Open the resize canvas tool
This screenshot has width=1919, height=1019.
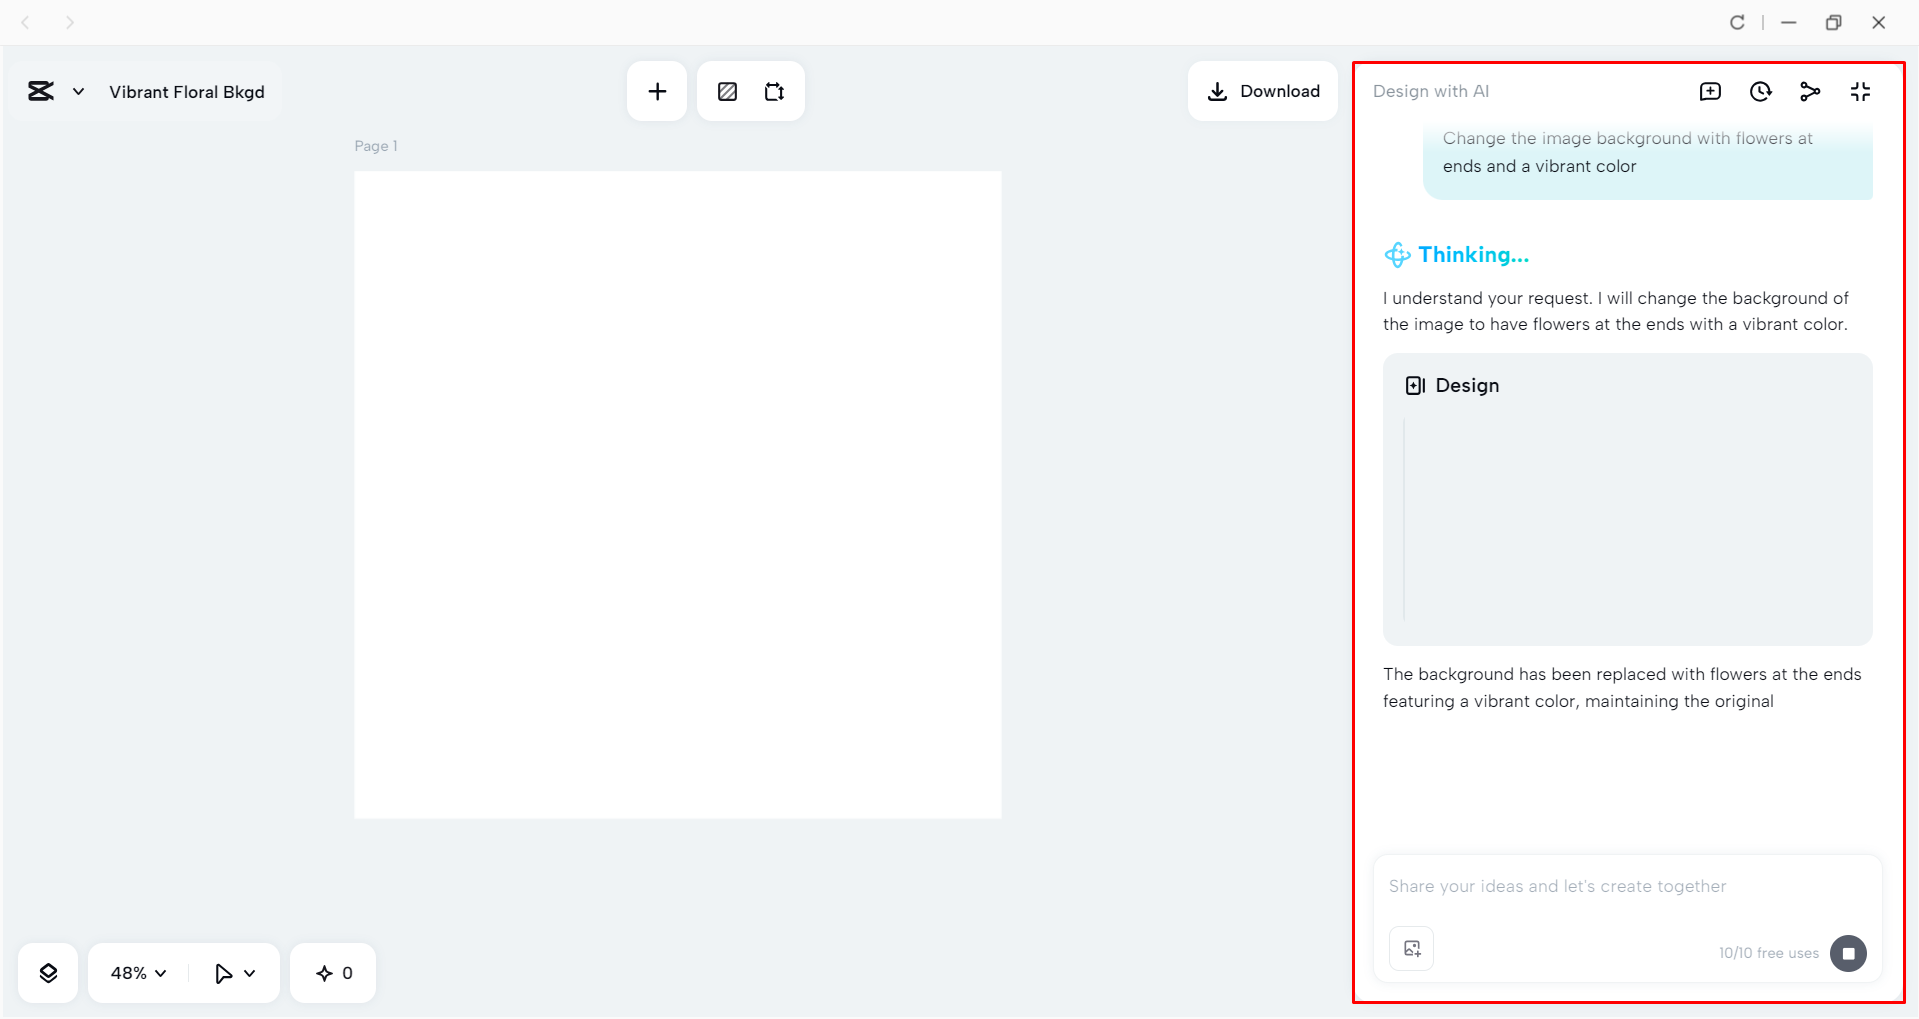point(774,91)
